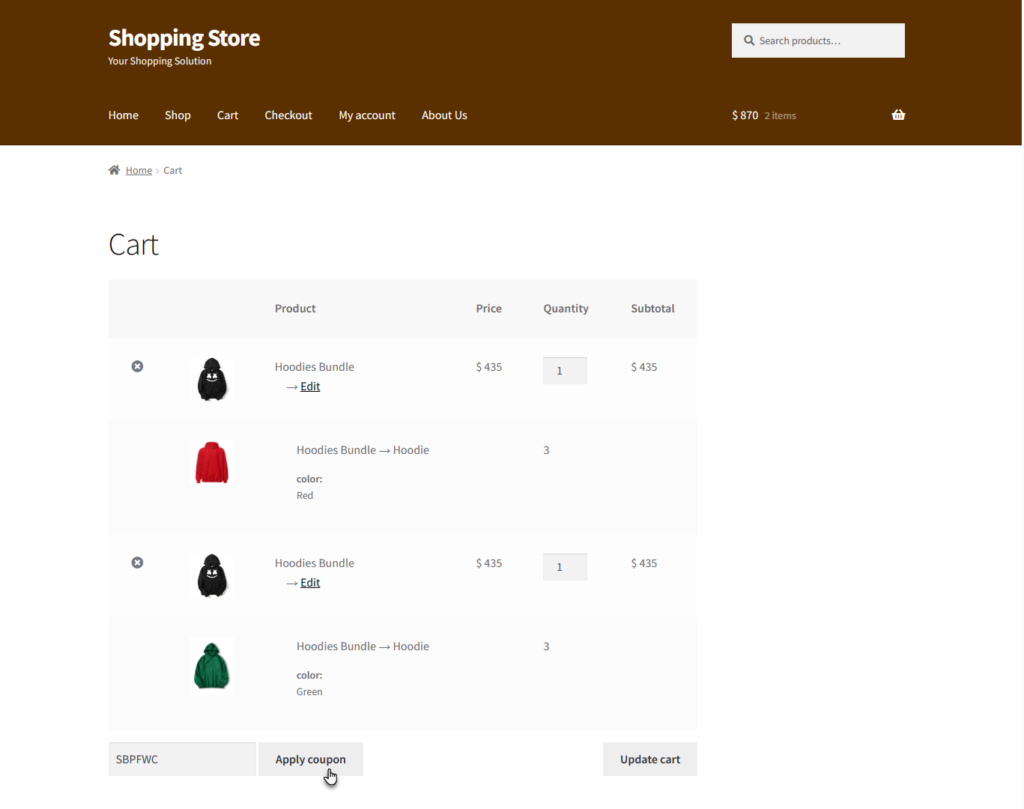
Task: Click the 'Green' color value
Action: coord(310,692)
